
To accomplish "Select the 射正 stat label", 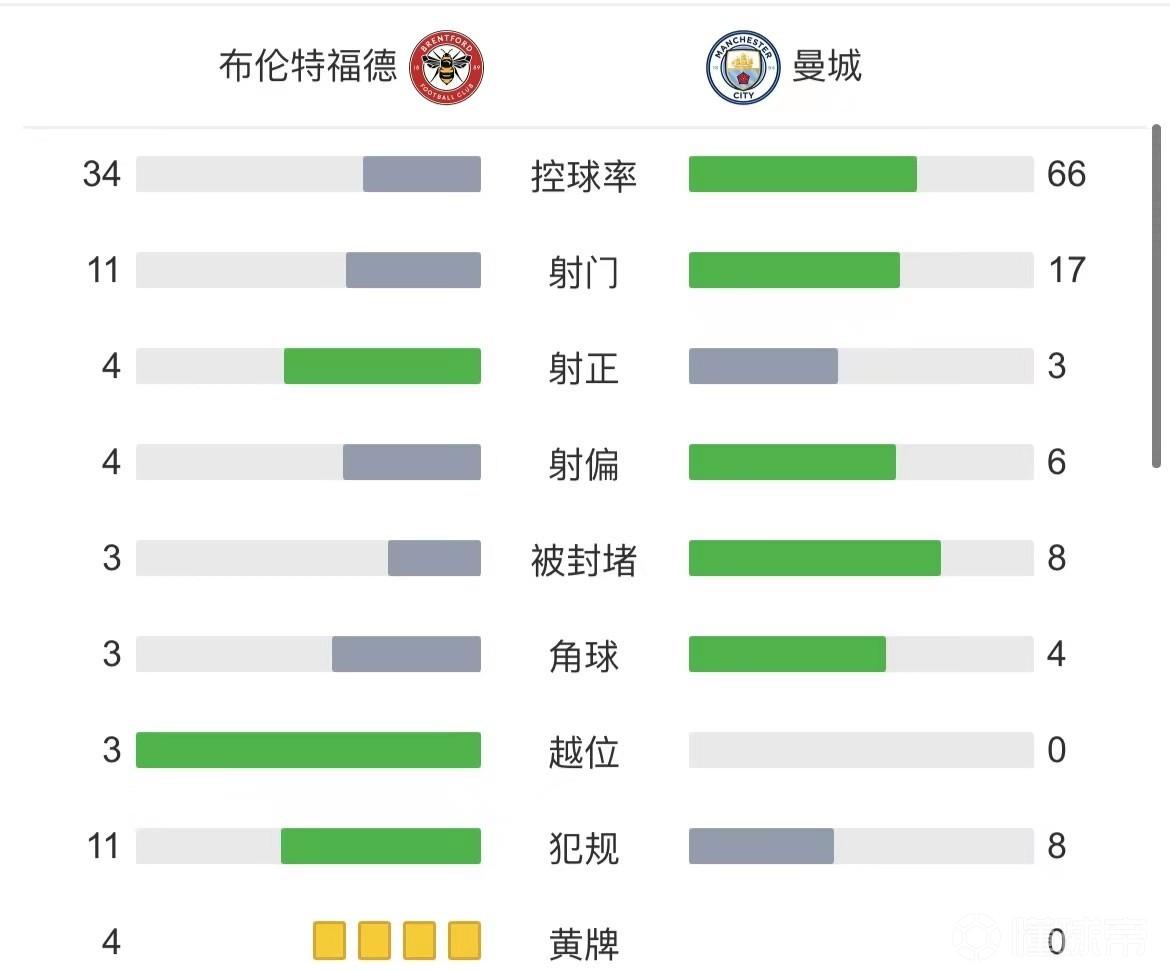I will click(584, 368).
